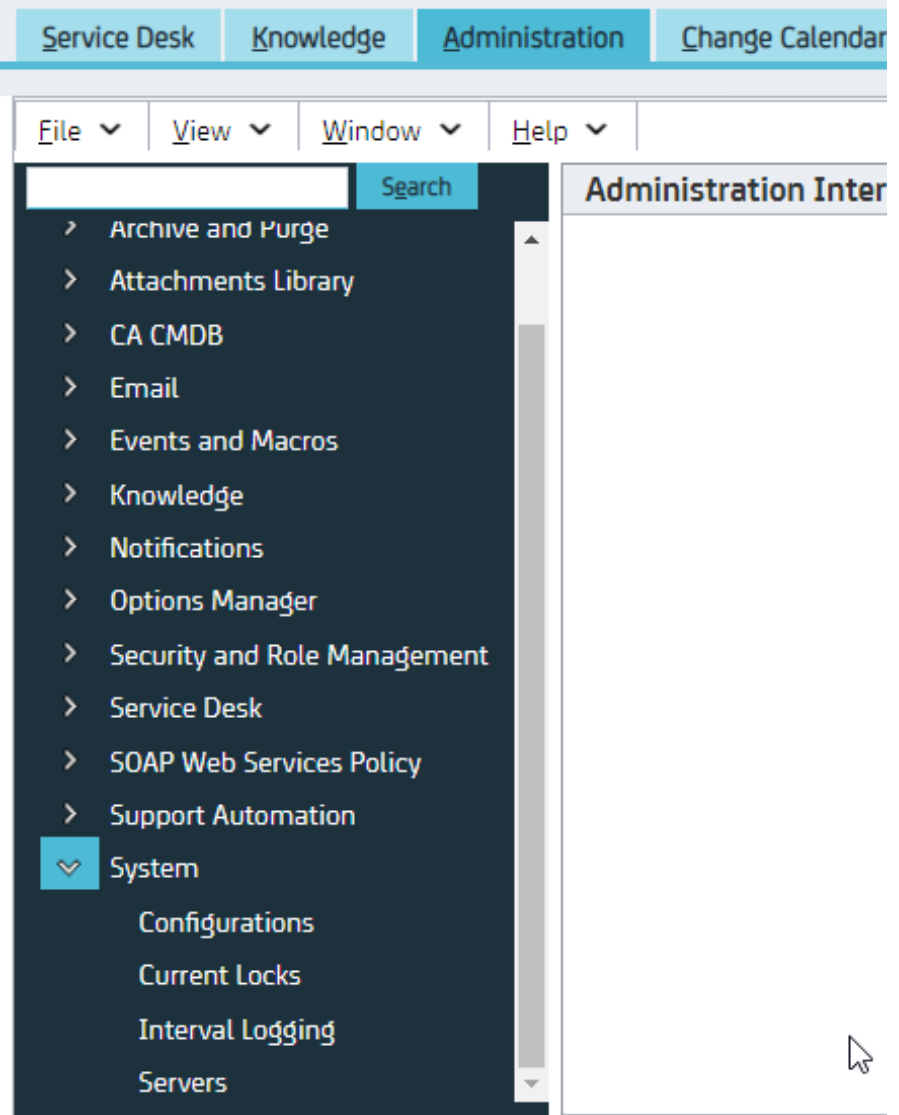
Task: Expand the CA CMDB chevron
Action: tap(69, 334)
